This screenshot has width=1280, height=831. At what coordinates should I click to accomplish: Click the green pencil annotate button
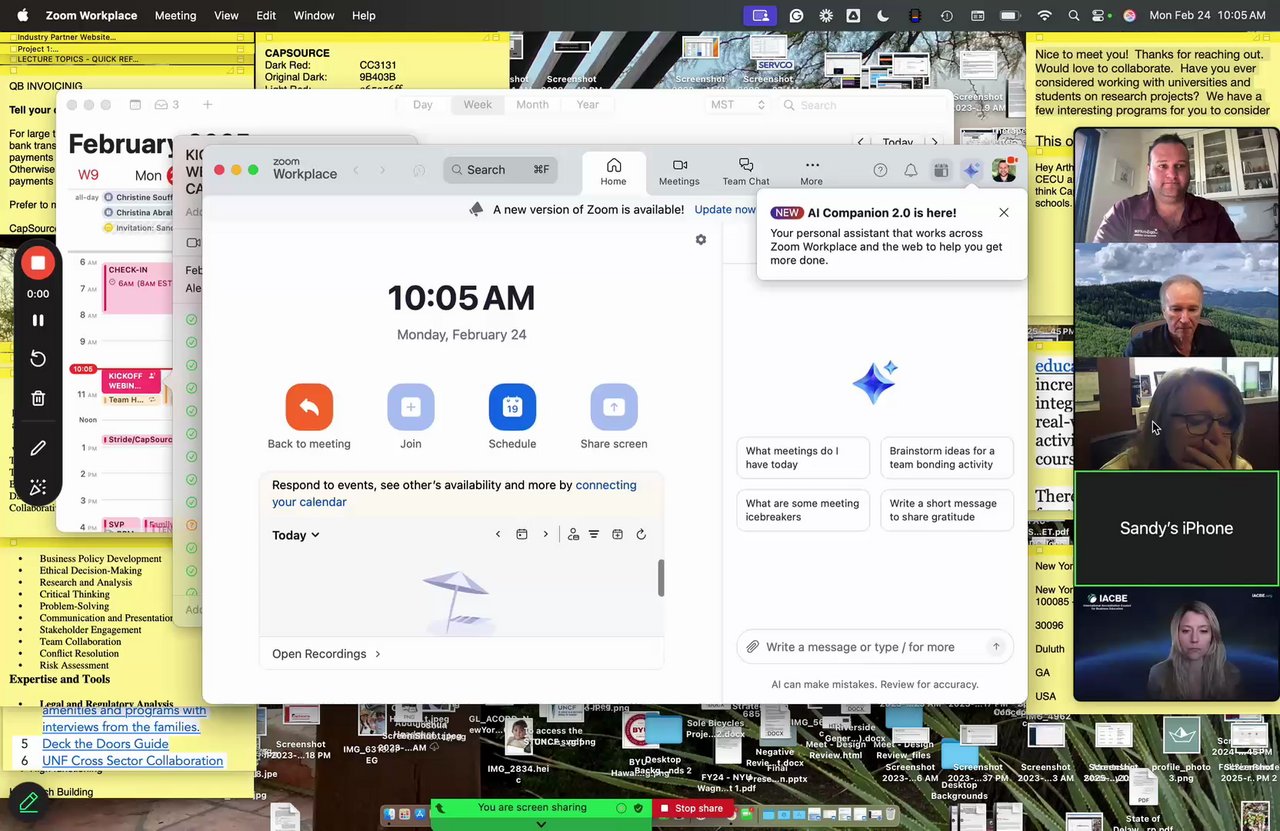(28, 802)
